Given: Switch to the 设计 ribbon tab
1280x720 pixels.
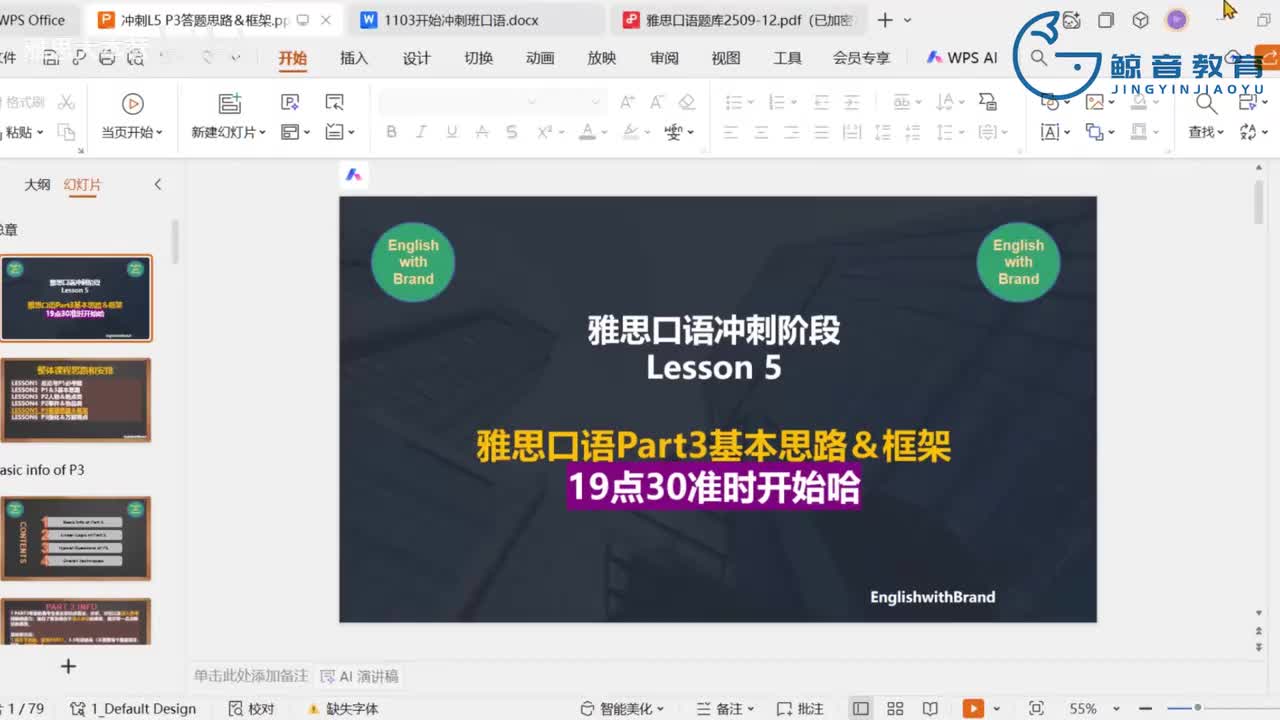Looking at the screenshot, I should (416, 58).
